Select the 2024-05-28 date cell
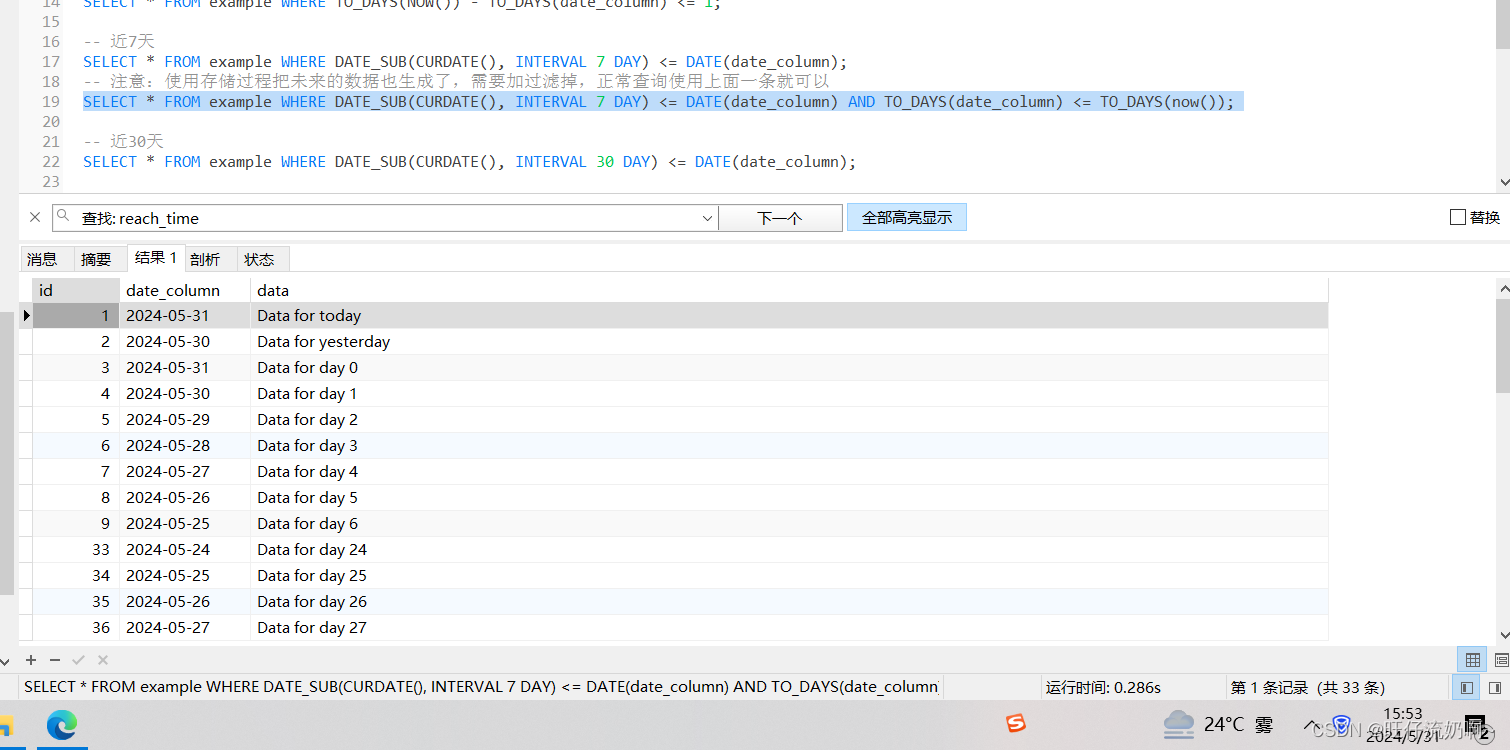 coord(185,446)
